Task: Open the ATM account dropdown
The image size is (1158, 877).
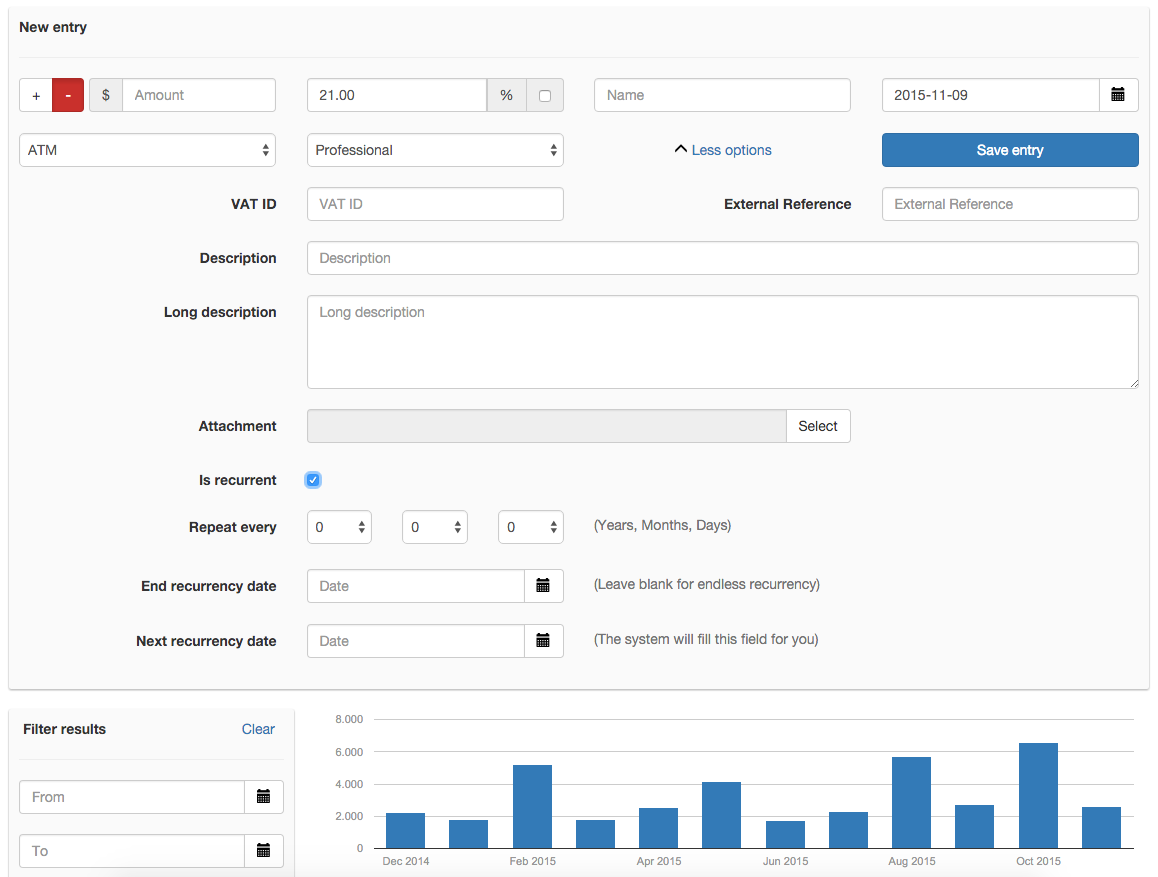Action: pos(148,150)
